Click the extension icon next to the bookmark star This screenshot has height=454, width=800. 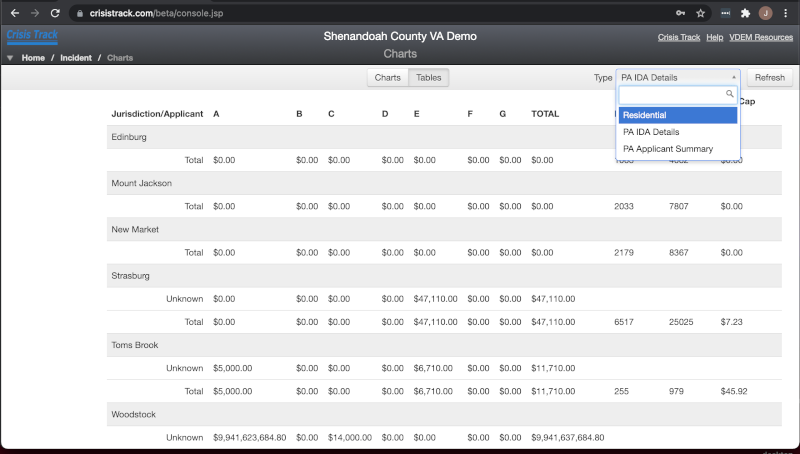(x=725, y=13)
